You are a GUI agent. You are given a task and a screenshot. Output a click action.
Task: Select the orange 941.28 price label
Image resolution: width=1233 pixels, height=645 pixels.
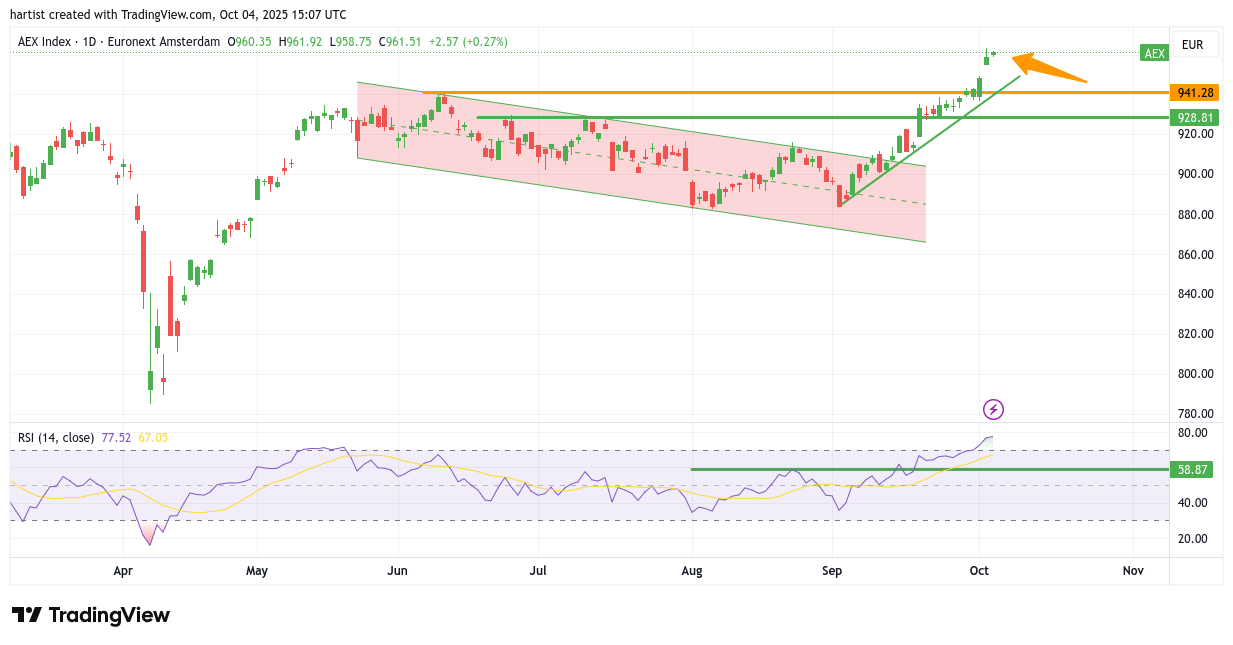(1195, 93)
